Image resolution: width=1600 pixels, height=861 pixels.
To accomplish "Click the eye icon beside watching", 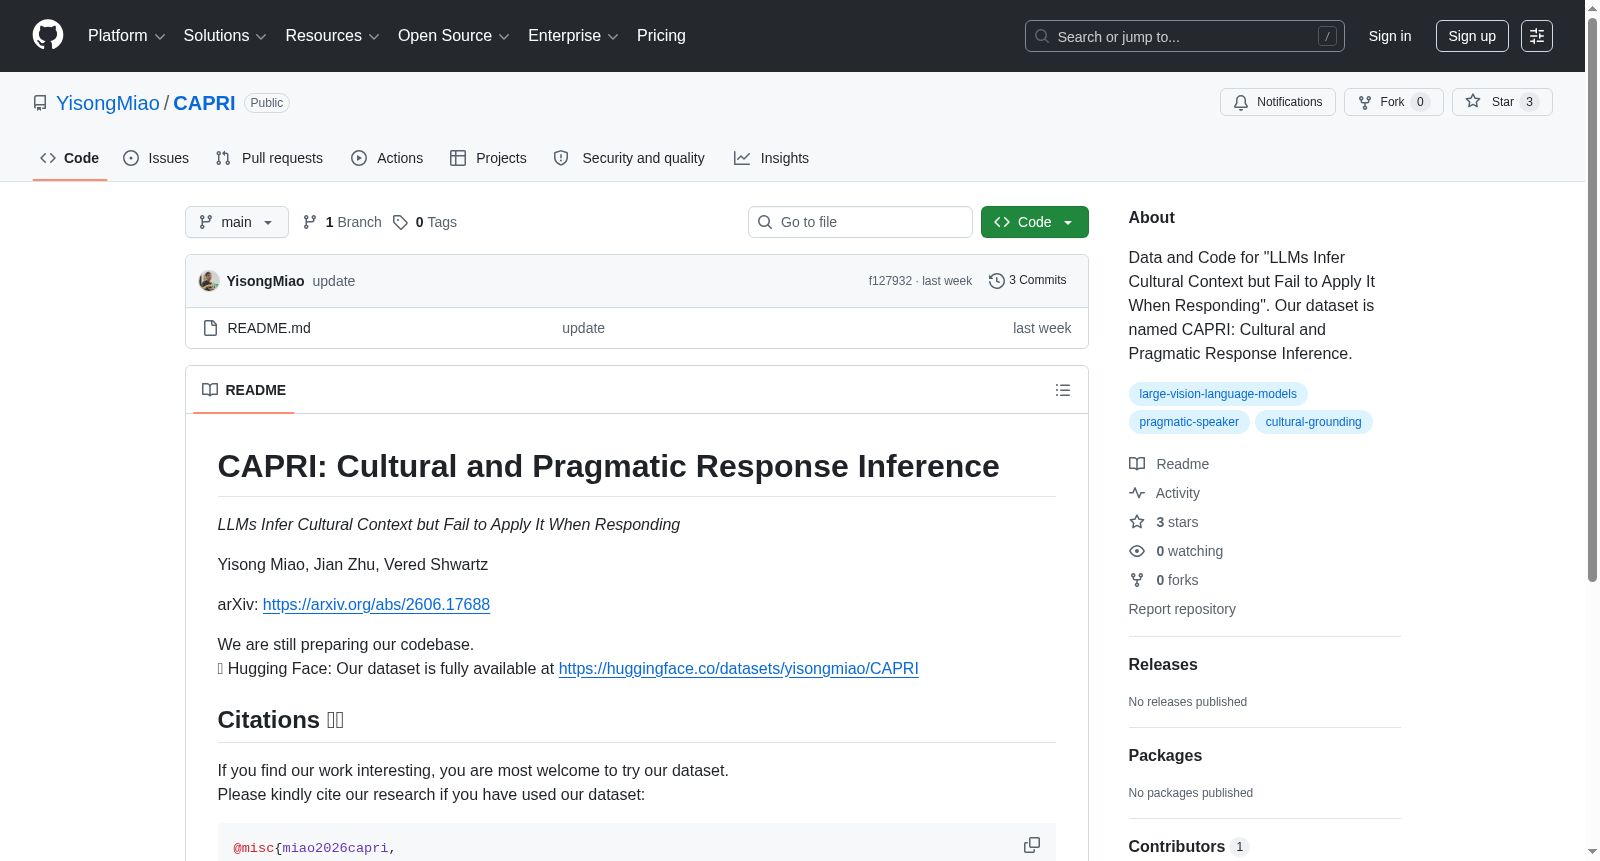I will point(1137,551).
